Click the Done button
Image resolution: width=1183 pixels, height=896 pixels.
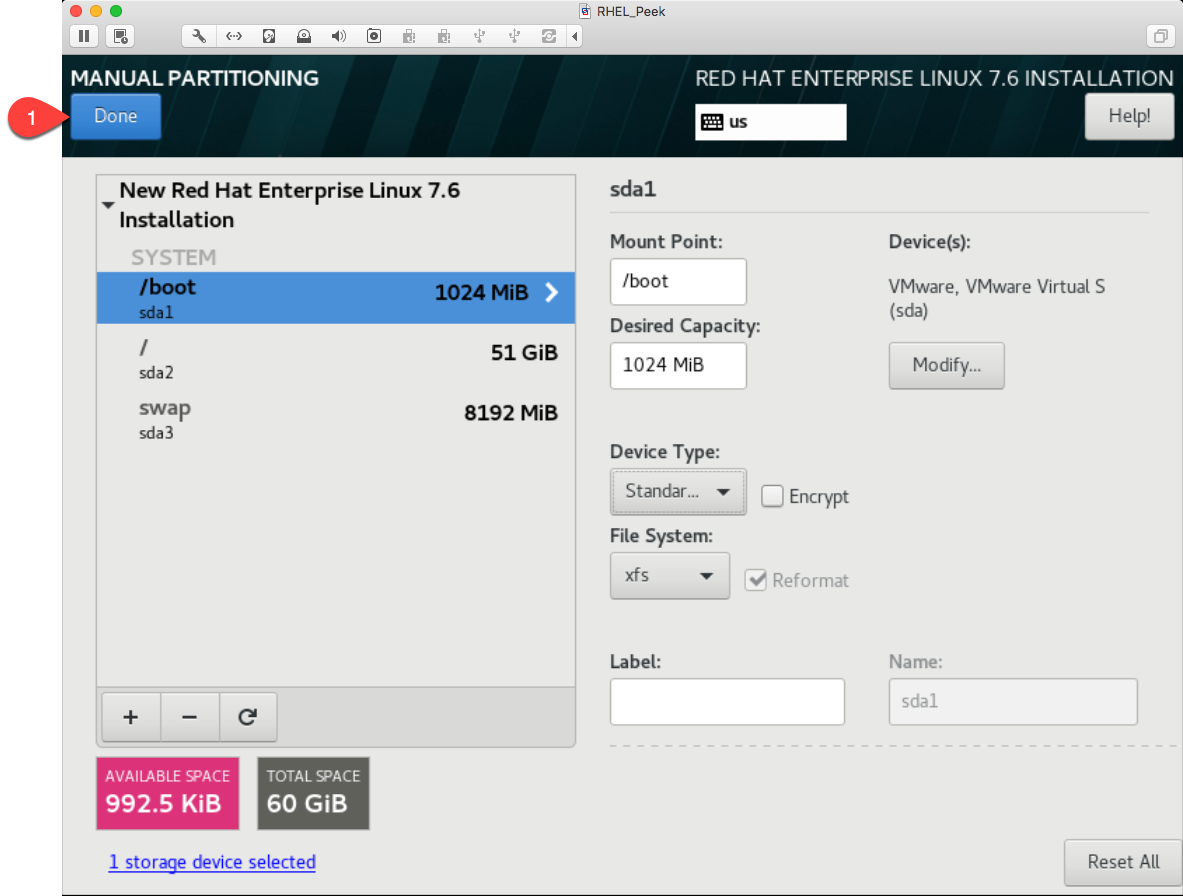[115, 116]
